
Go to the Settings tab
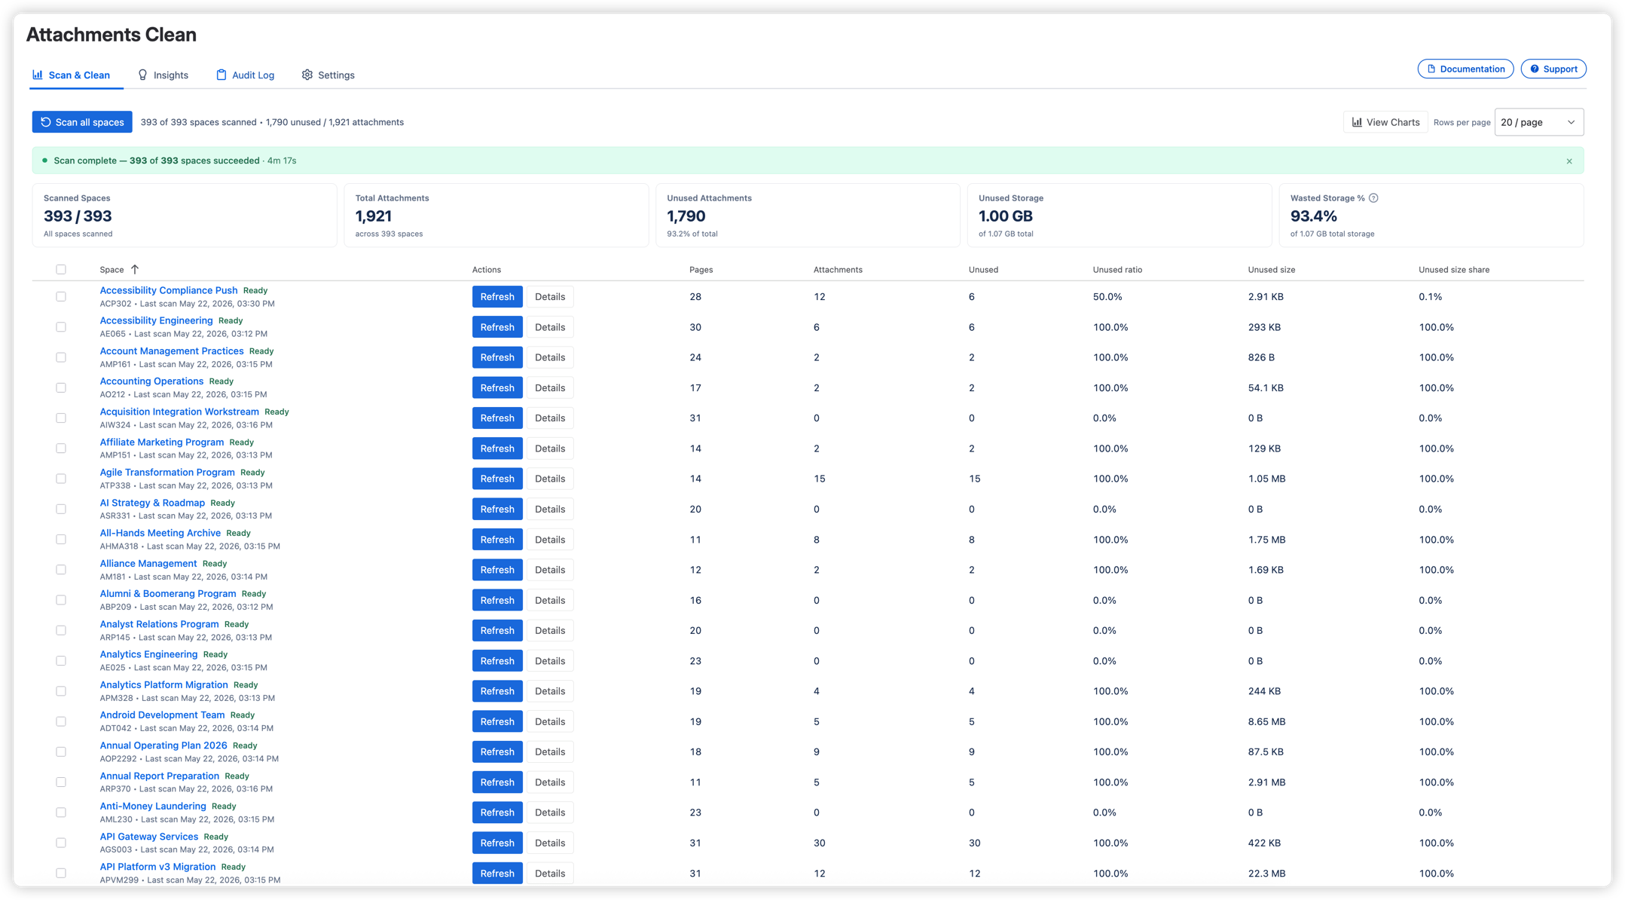click(x=329, y=75)
